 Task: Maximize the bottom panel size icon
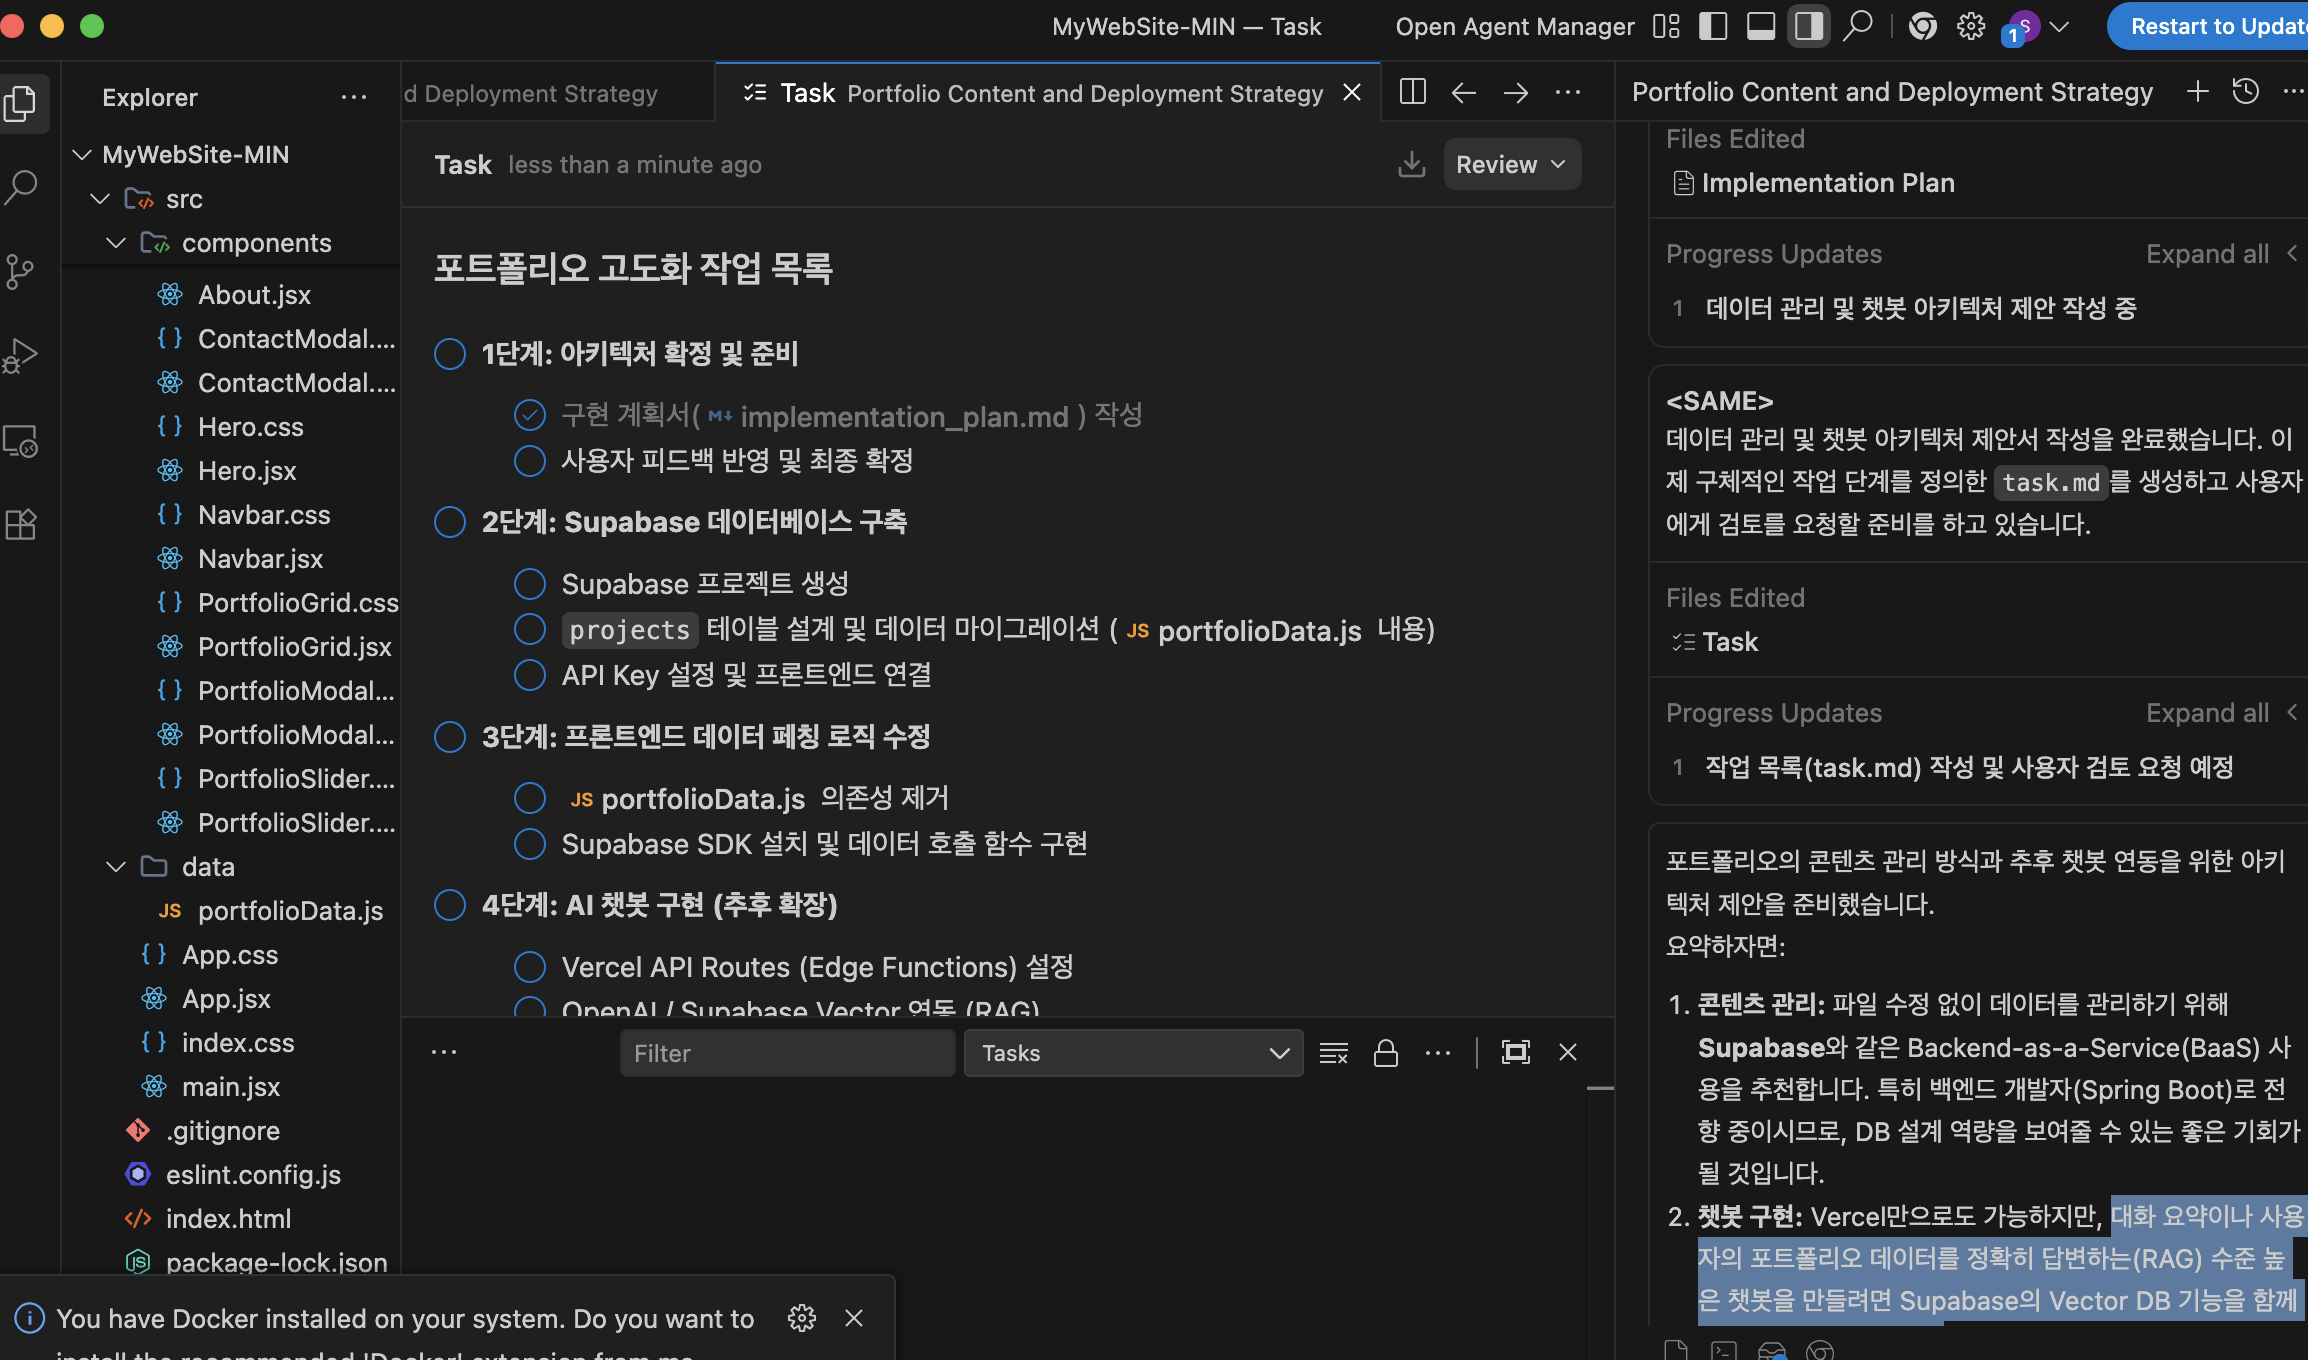click(x=1515, y=1053)
